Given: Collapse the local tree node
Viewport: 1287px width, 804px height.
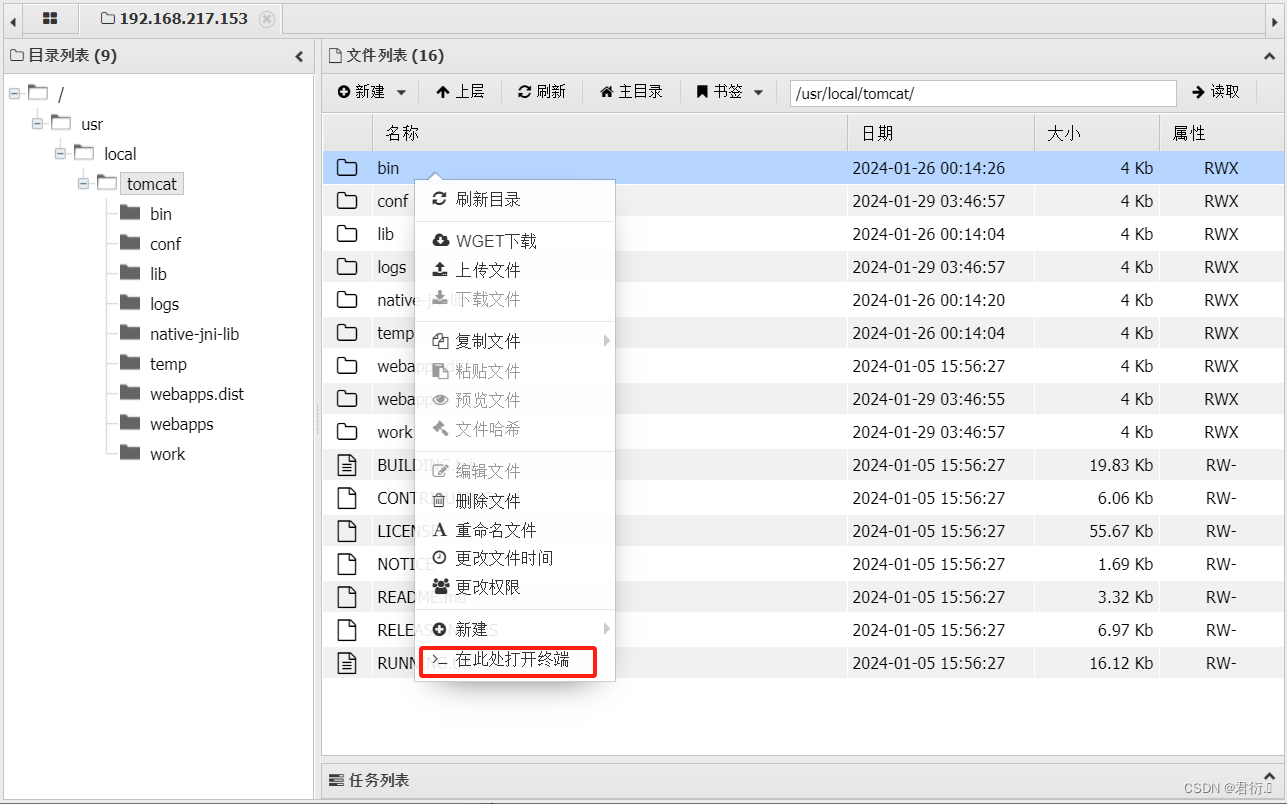Looking at the screenshot, I should (62, 154).
